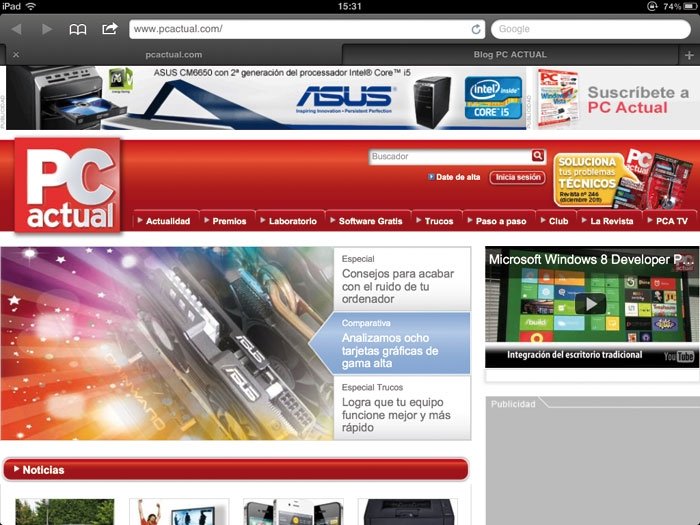Click the Intel Core i5 badge in the ad
The image size is (700, 525).
[493, 97]
